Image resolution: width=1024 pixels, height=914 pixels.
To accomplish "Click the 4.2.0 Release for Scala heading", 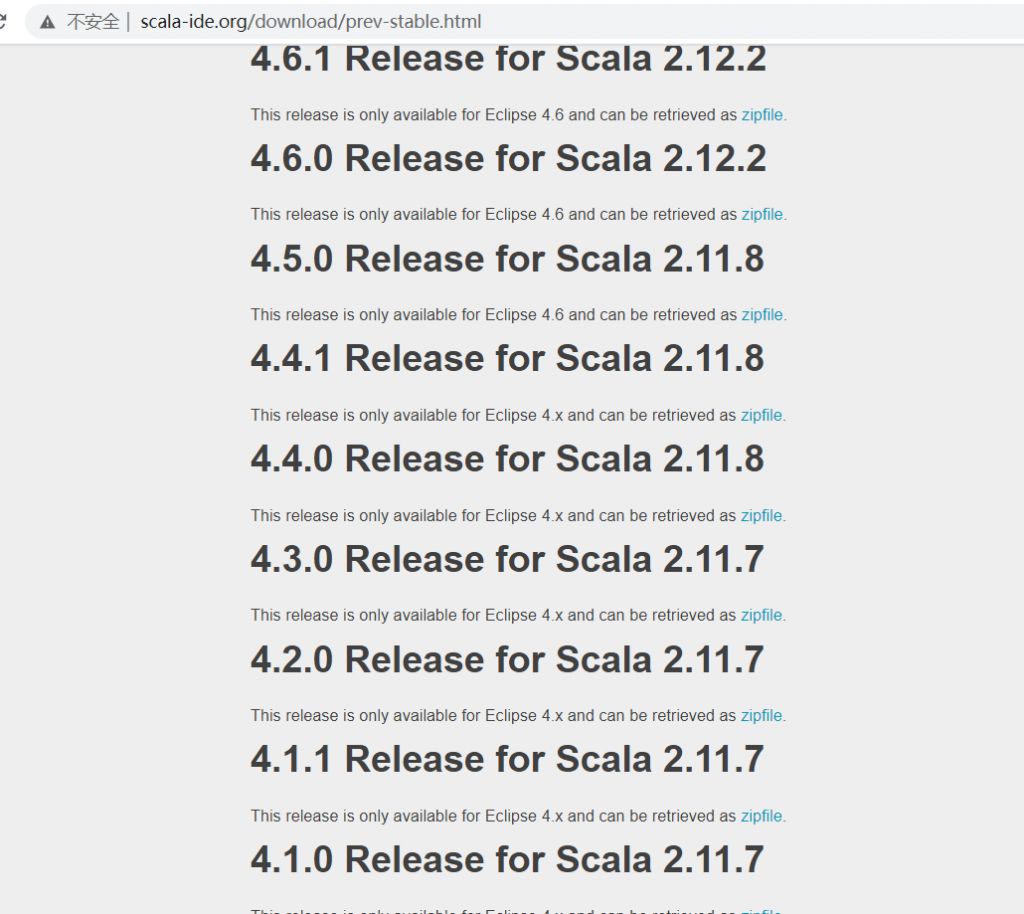I will (507, 659).
